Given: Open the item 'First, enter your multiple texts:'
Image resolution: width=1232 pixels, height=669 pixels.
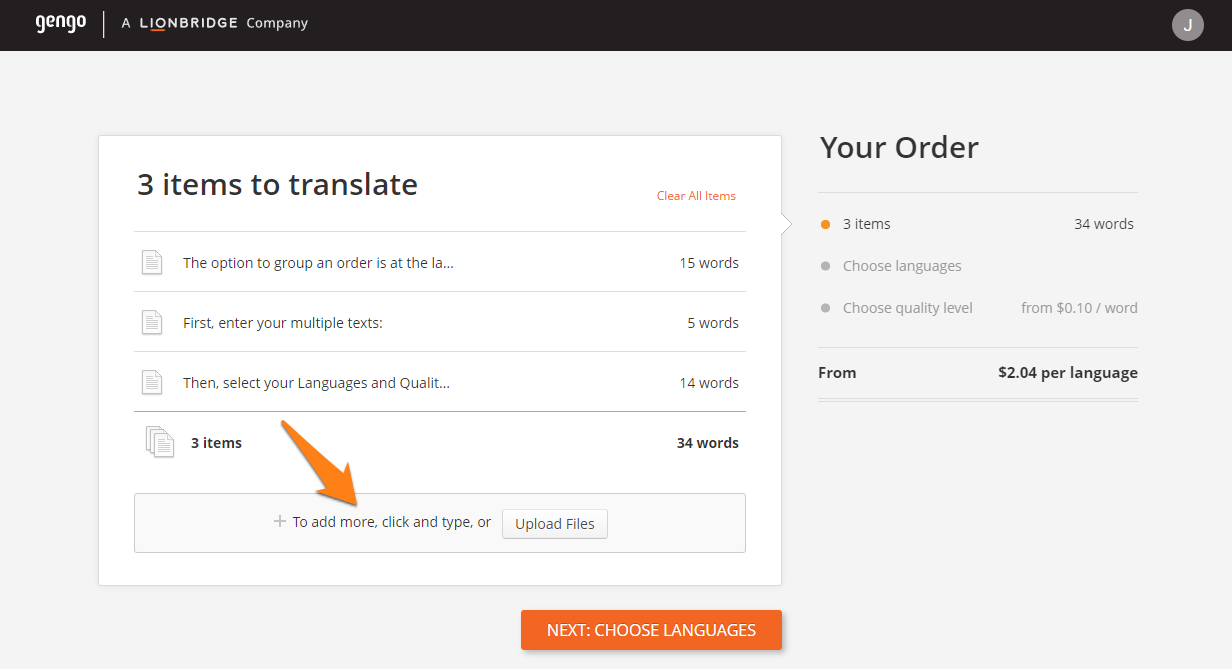Looking at the screenshot, I should [x=283, y=323].
